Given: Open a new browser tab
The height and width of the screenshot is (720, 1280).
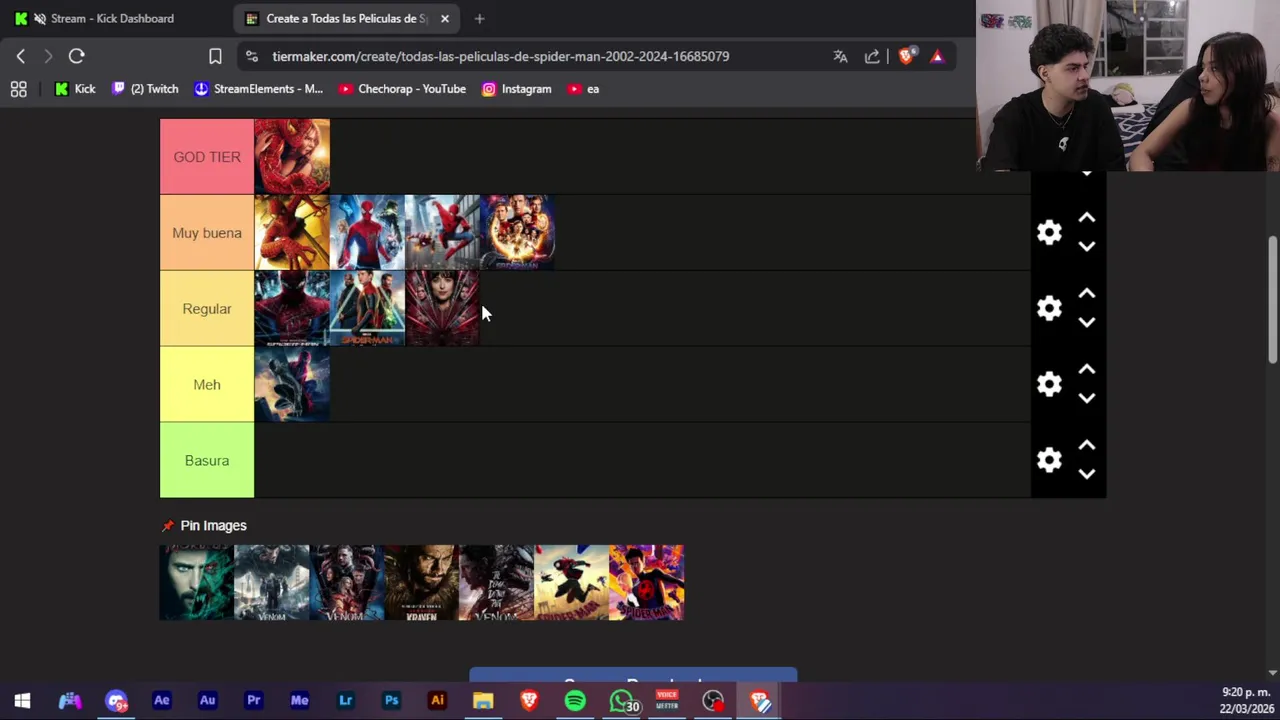Looking at the screenshot, I should tap(479, 18).
